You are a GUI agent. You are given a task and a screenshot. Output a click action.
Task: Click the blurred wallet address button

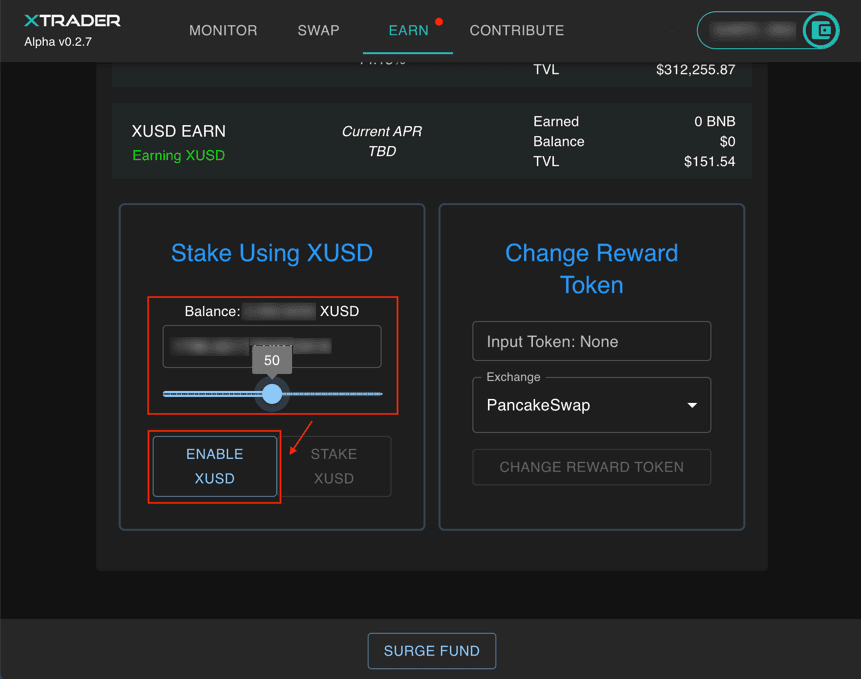pyautogui.click(x=768, y=30)
